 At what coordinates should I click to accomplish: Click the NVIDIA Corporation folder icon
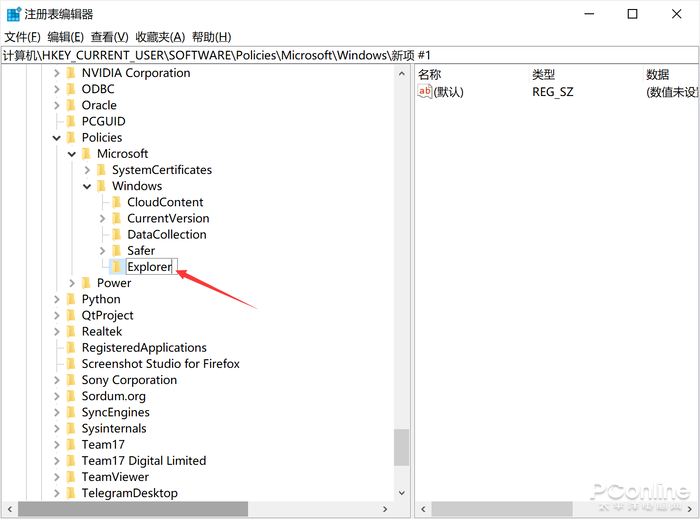(71, 73)
